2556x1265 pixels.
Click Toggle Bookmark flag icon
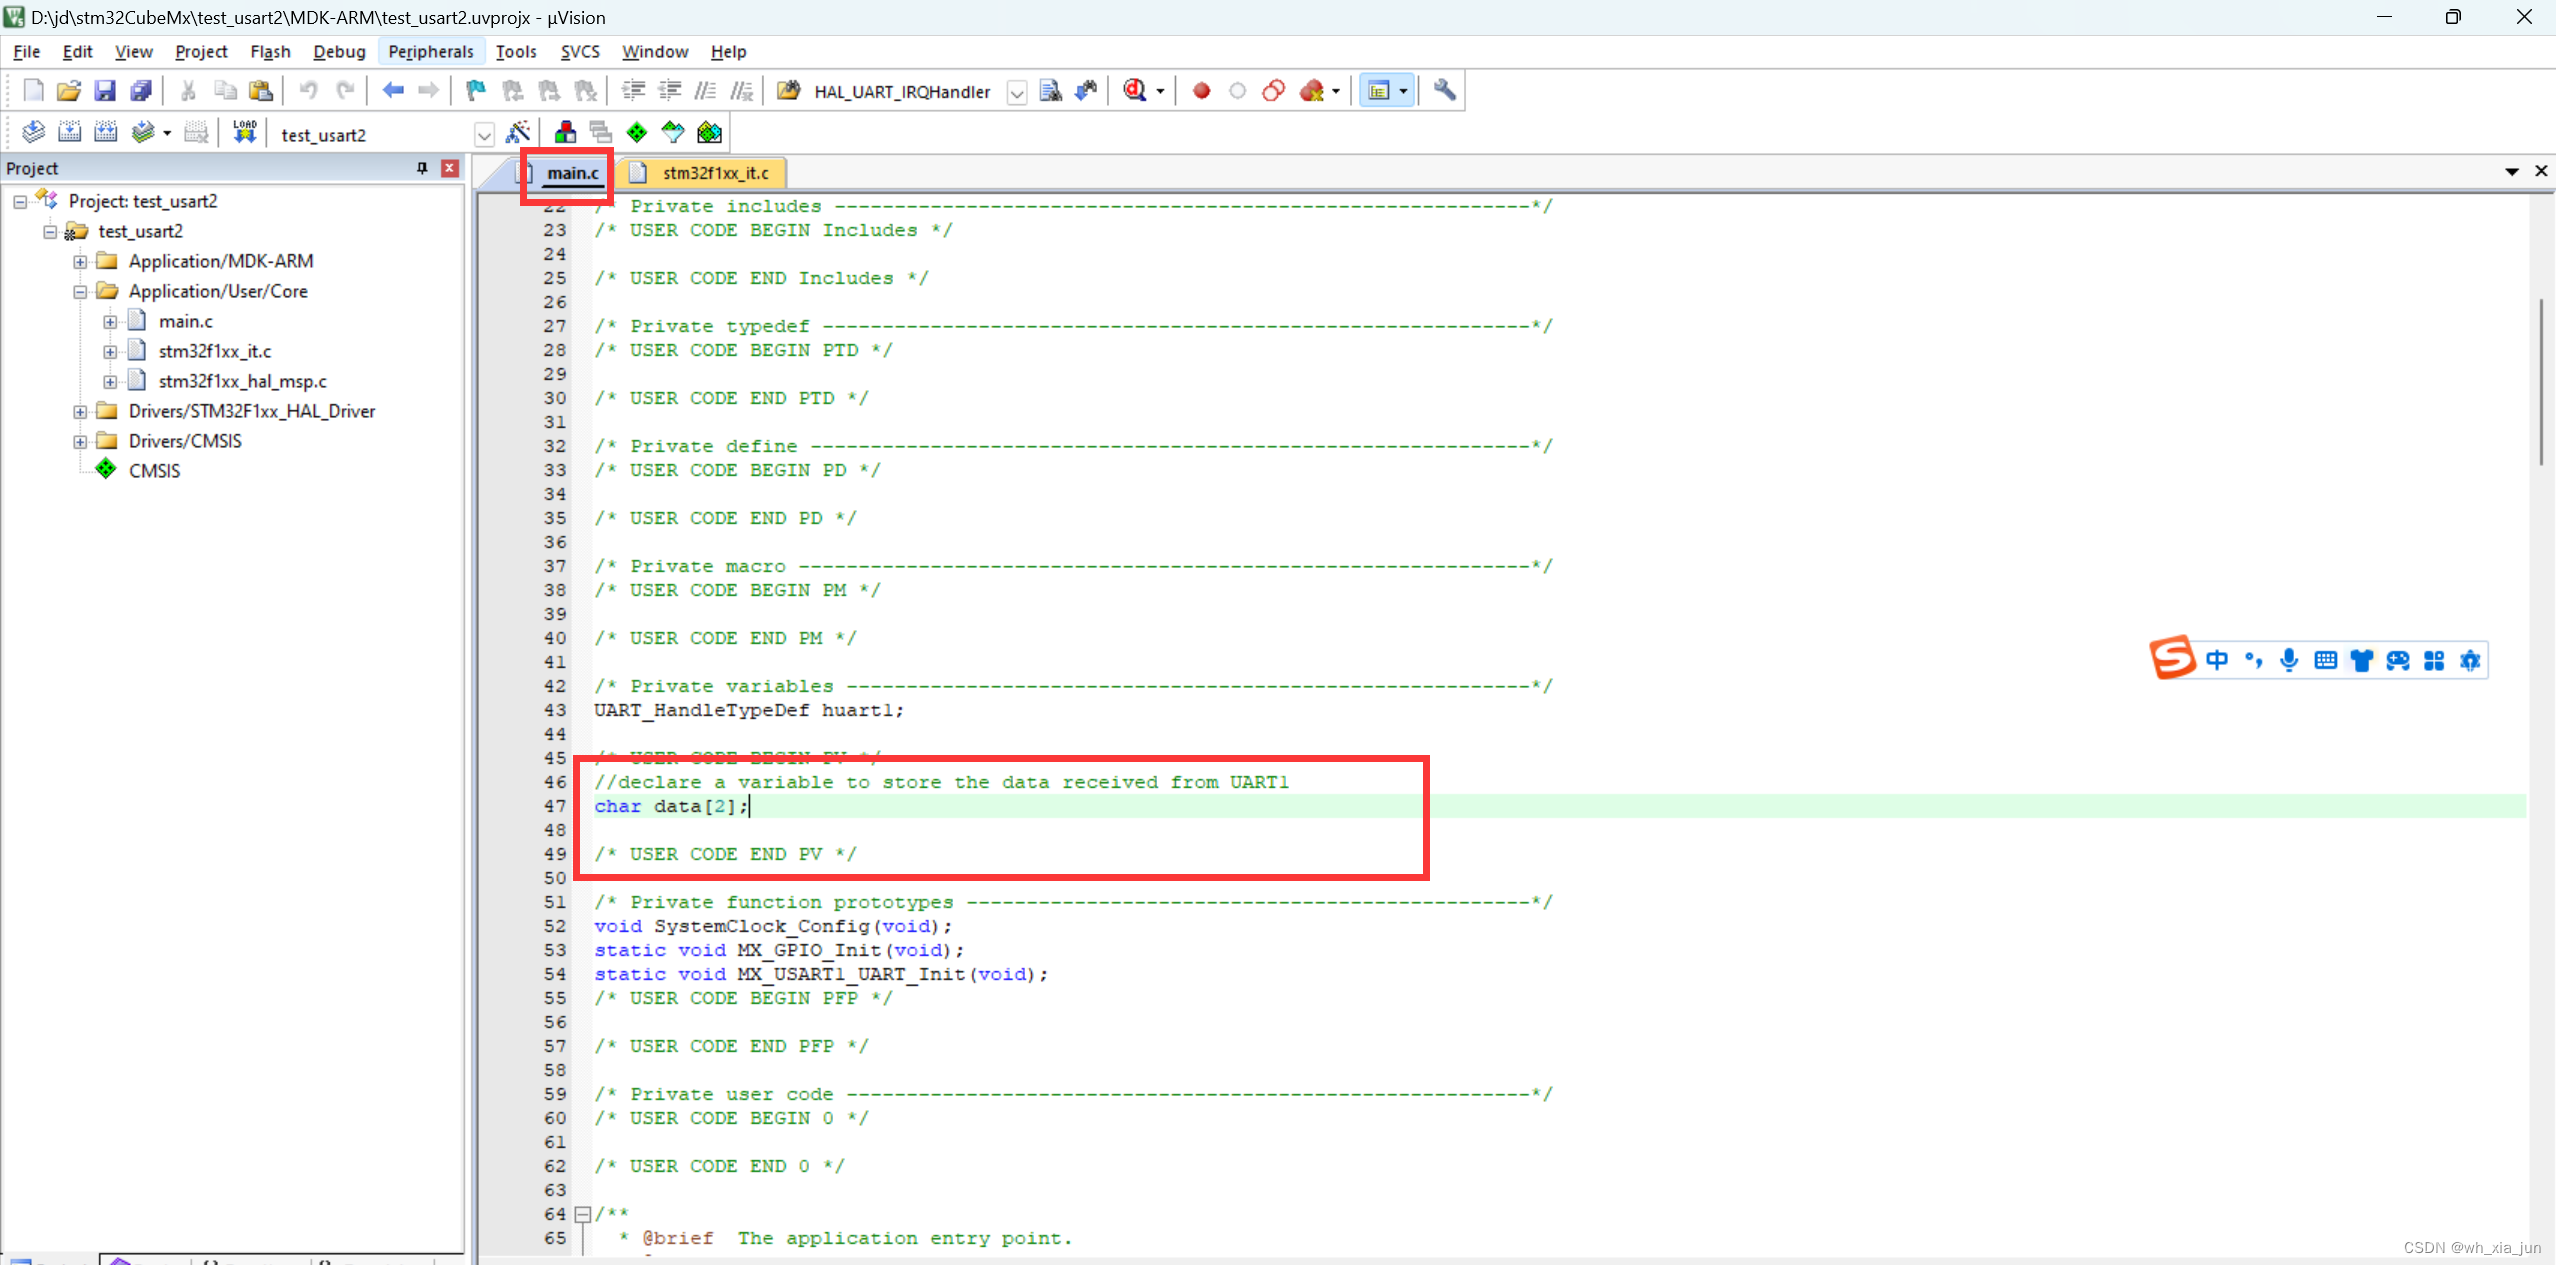(x=476, y=91)
